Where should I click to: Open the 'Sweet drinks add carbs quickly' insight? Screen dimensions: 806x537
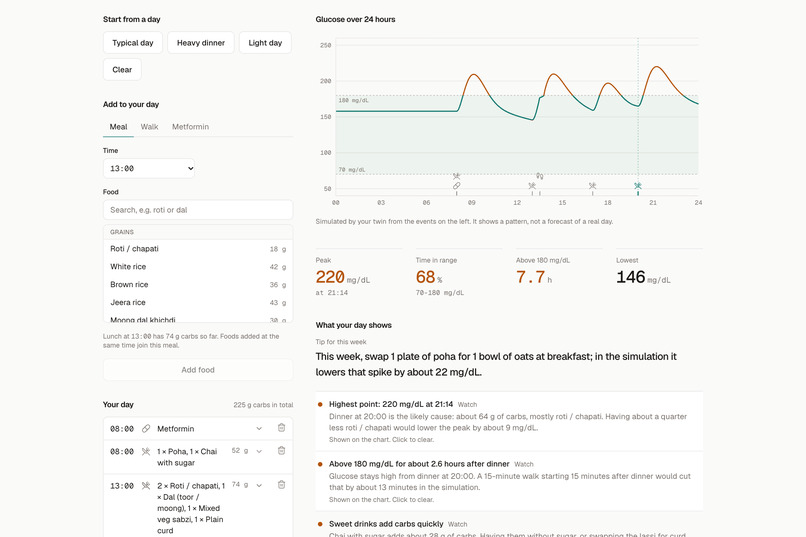[x=509, y=525]
